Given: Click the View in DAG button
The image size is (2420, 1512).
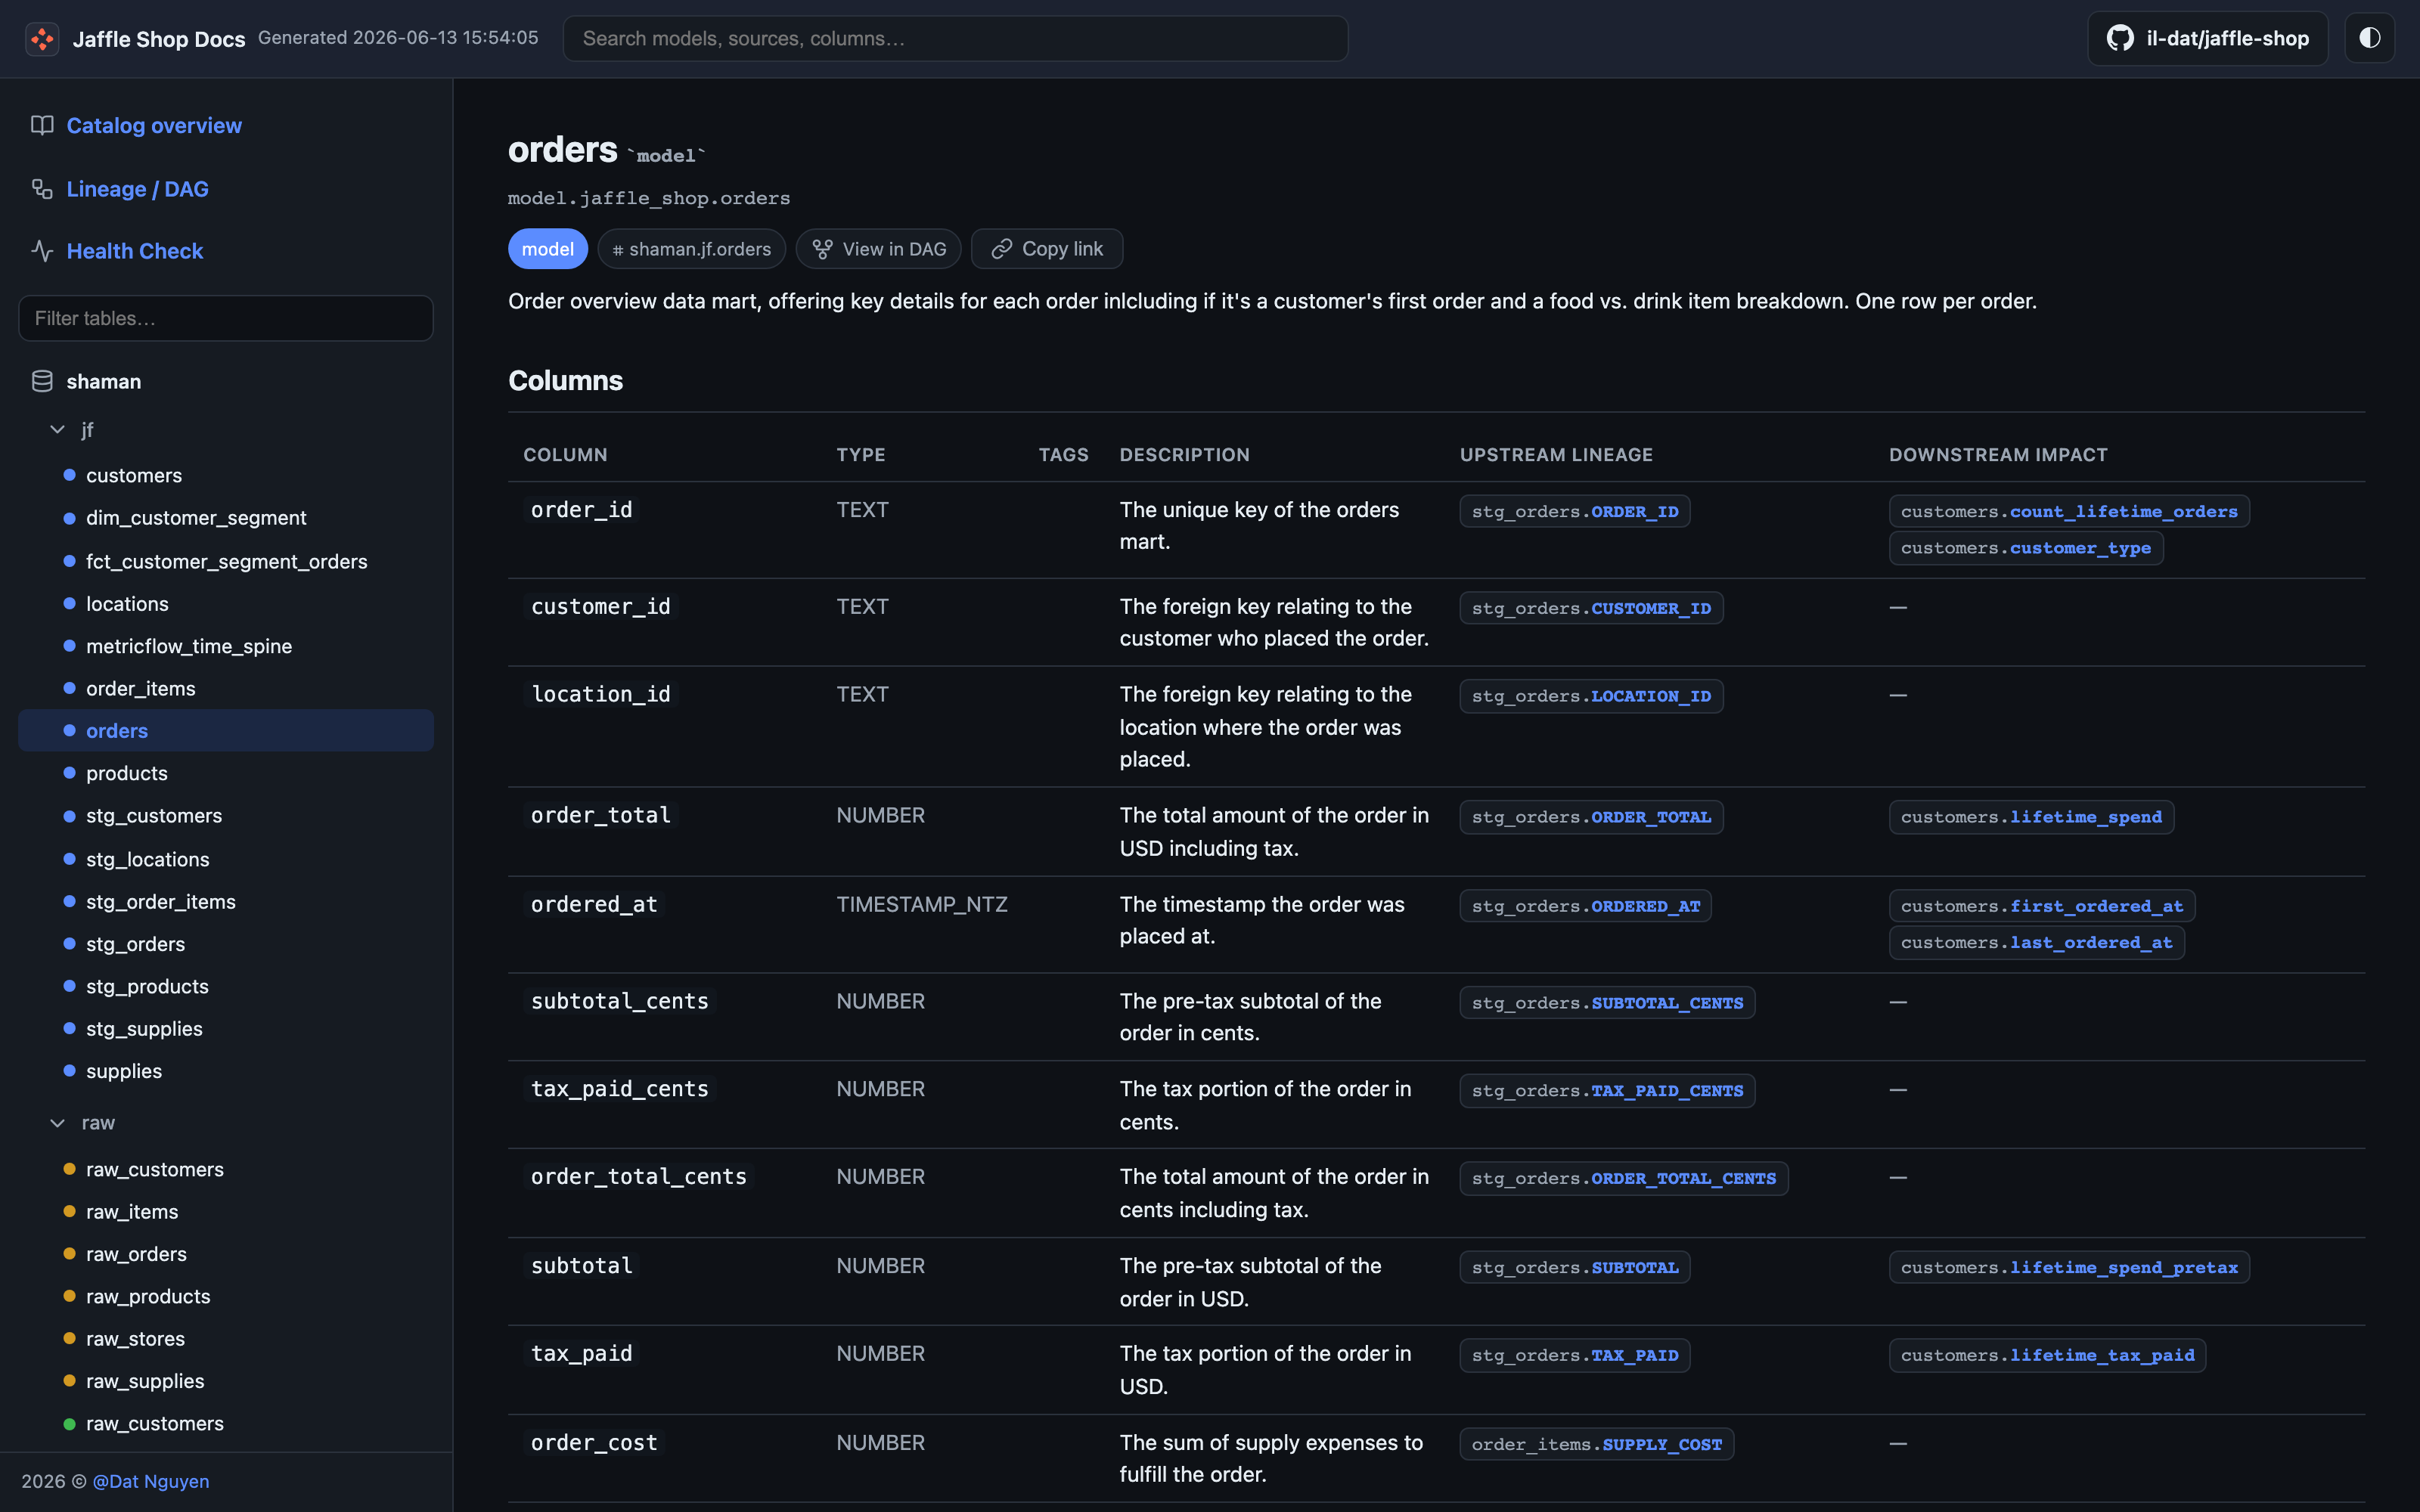Looking at the screenshot, I should tap(878, 249).
